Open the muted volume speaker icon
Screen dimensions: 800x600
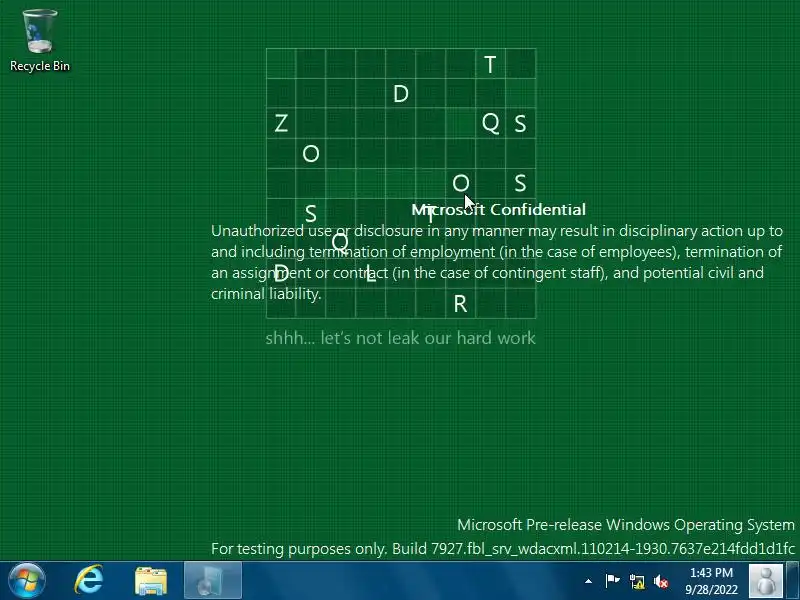[x=661, y=581]
